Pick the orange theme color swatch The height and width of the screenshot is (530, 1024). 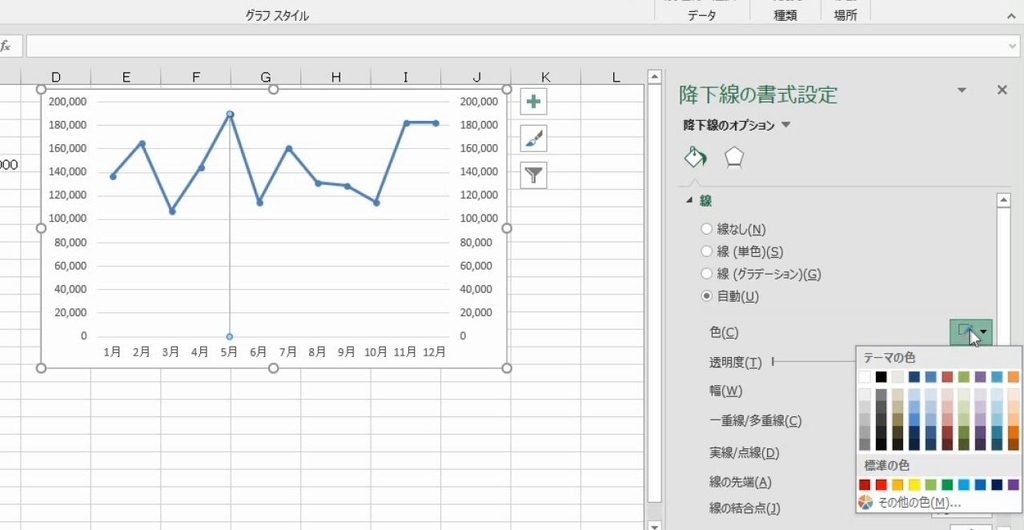coord(1014,377)
